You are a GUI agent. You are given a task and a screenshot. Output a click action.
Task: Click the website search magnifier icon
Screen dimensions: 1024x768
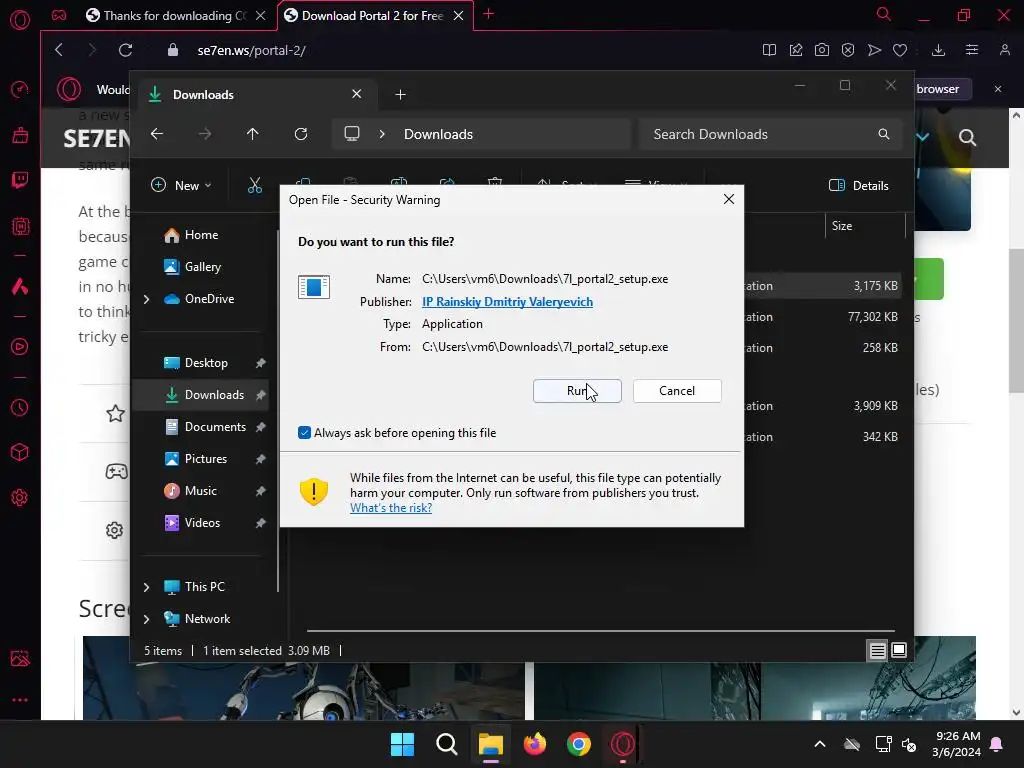[x=967, y=137]
